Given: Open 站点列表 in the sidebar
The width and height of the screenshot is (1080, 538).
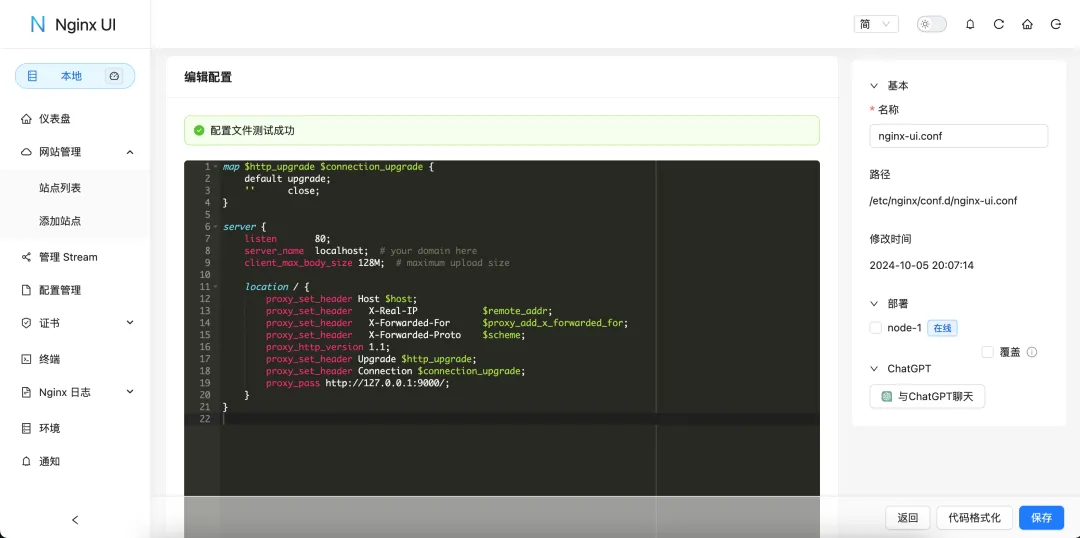Looking at the screenshot, I should click(x=60, y=188).
